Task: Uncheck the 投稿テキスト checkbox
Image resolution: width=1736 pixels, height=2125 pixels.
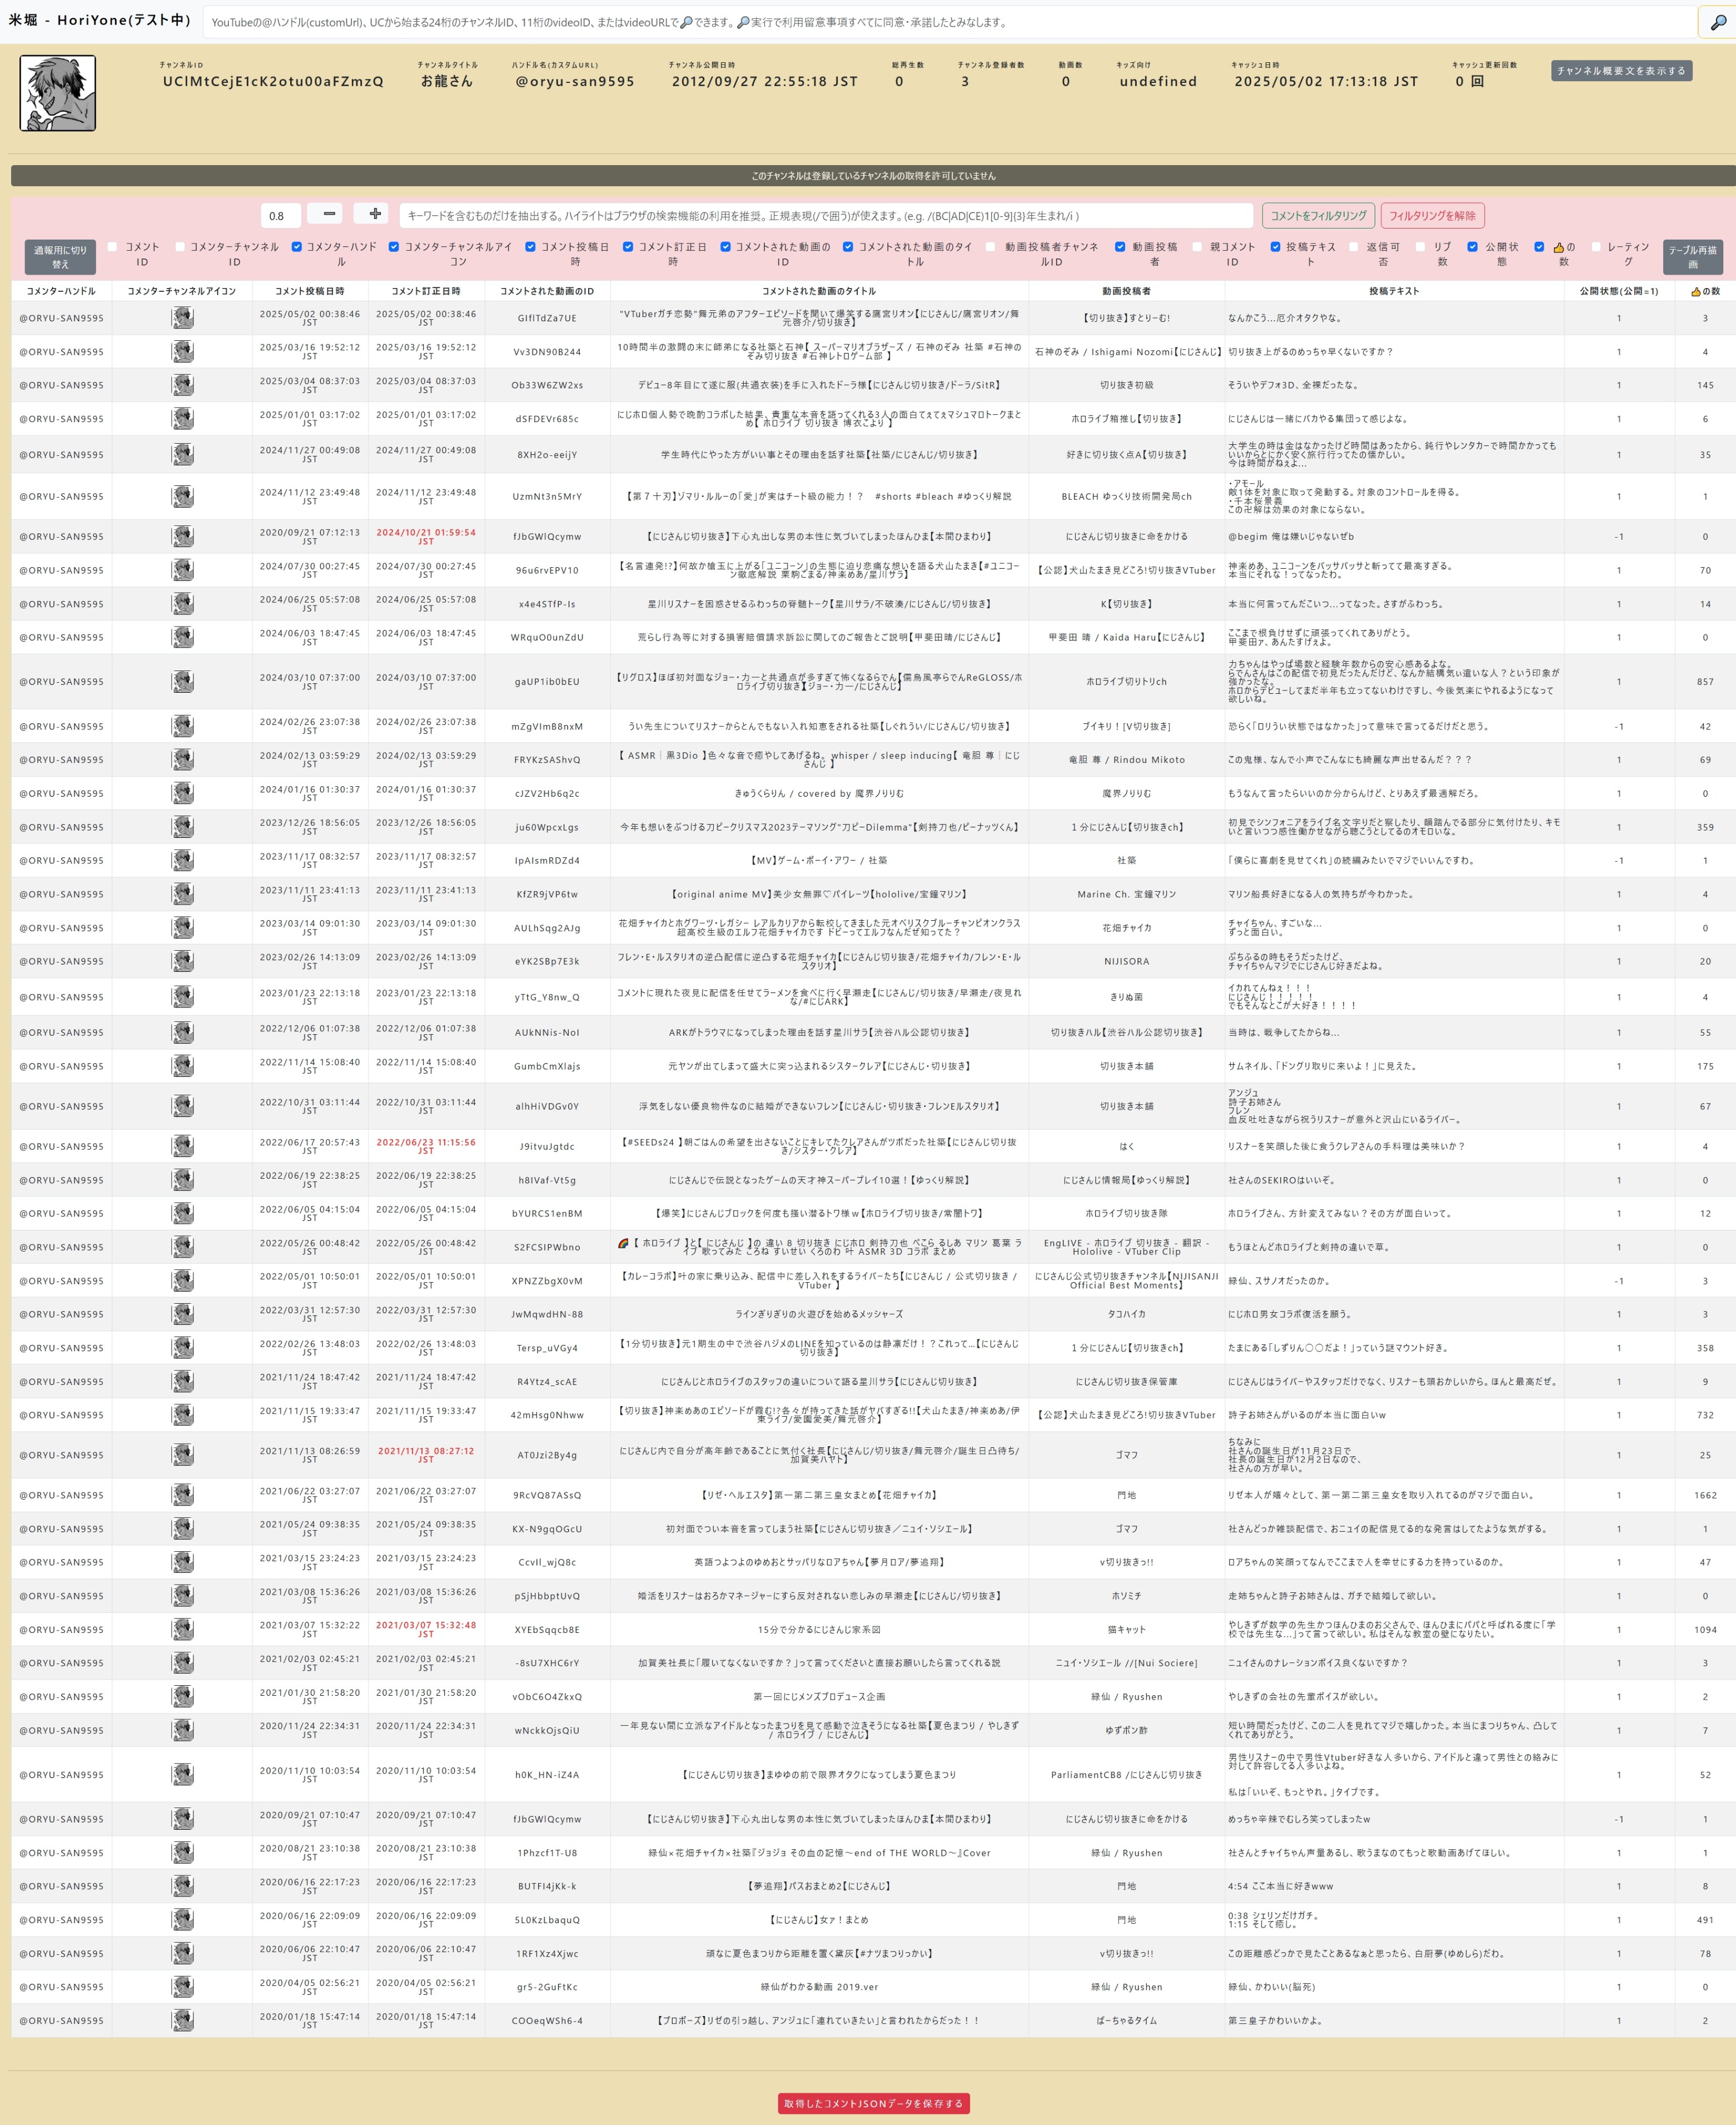Action: [x=1275, y=247]
